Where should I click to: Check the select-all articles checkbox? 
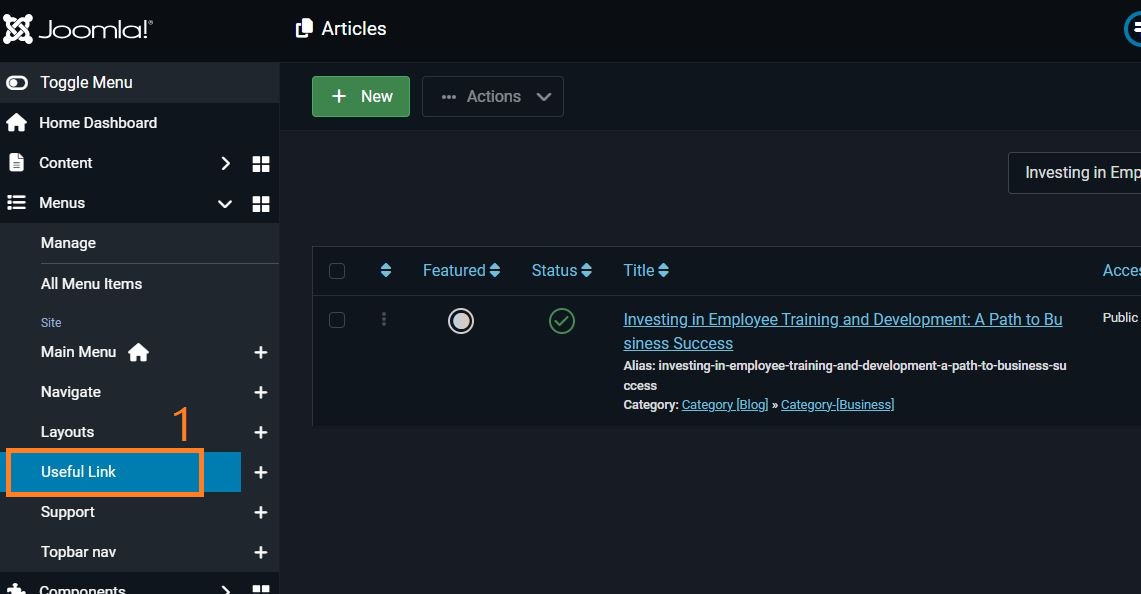point(337,271)
